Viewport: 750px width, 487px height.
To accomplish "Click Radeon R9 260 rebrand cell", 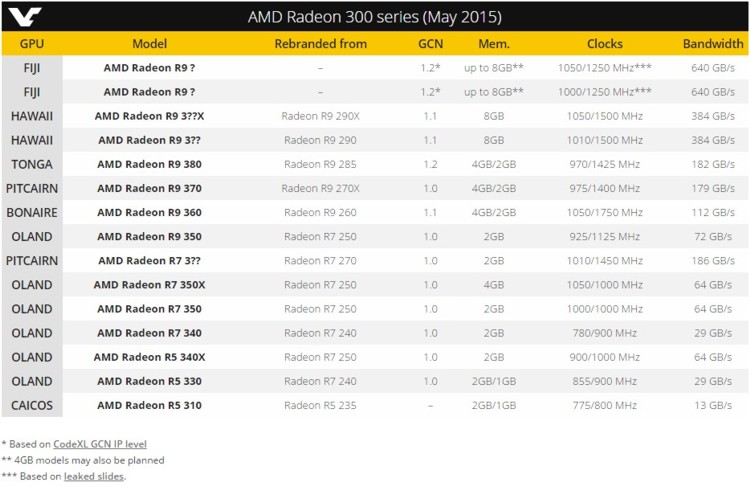I will [x=320, y=212].
